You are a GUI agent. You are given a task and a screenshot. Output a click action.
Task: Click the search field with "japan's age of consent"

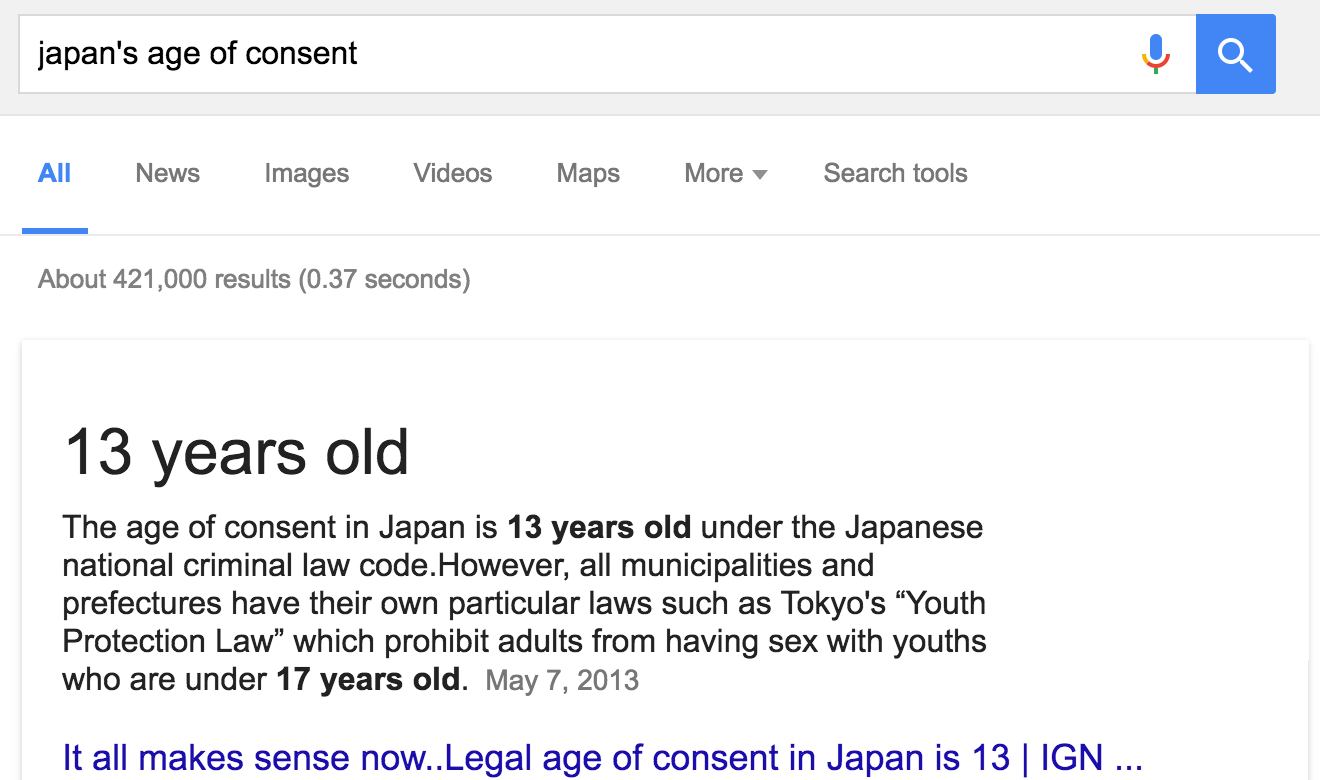[x=607, y=54]
